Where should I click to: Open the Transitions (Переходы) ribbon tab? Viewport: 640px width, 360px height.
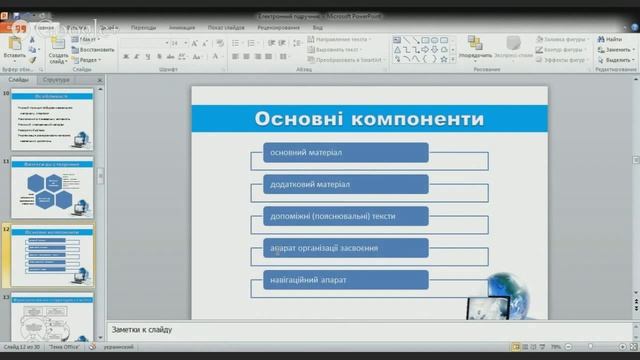(x=143, y=28)
